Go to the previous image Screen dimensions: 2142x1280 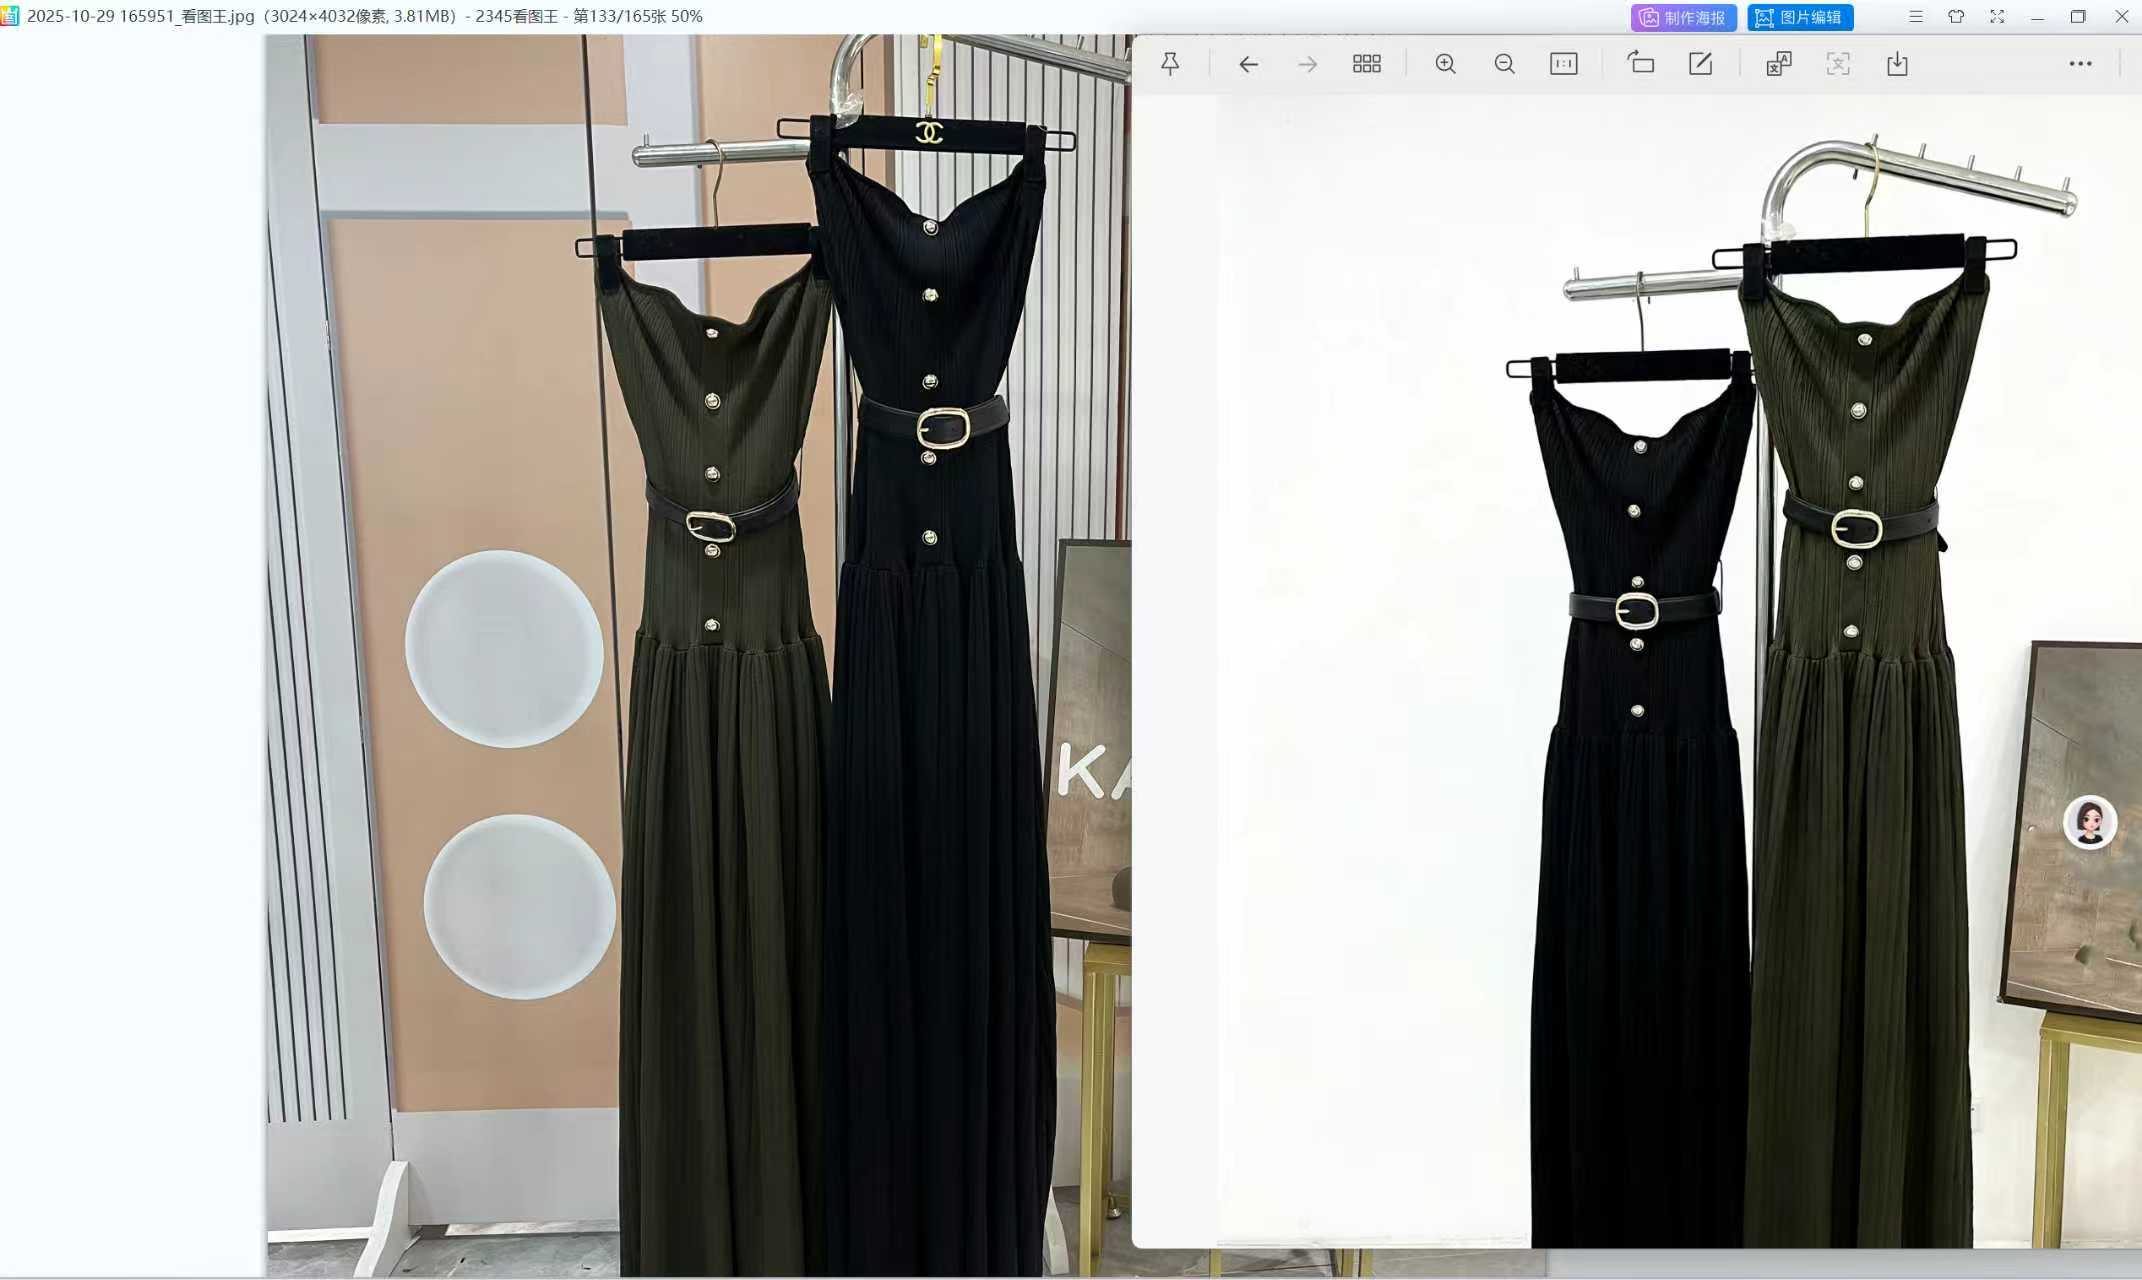[1248, 64]
